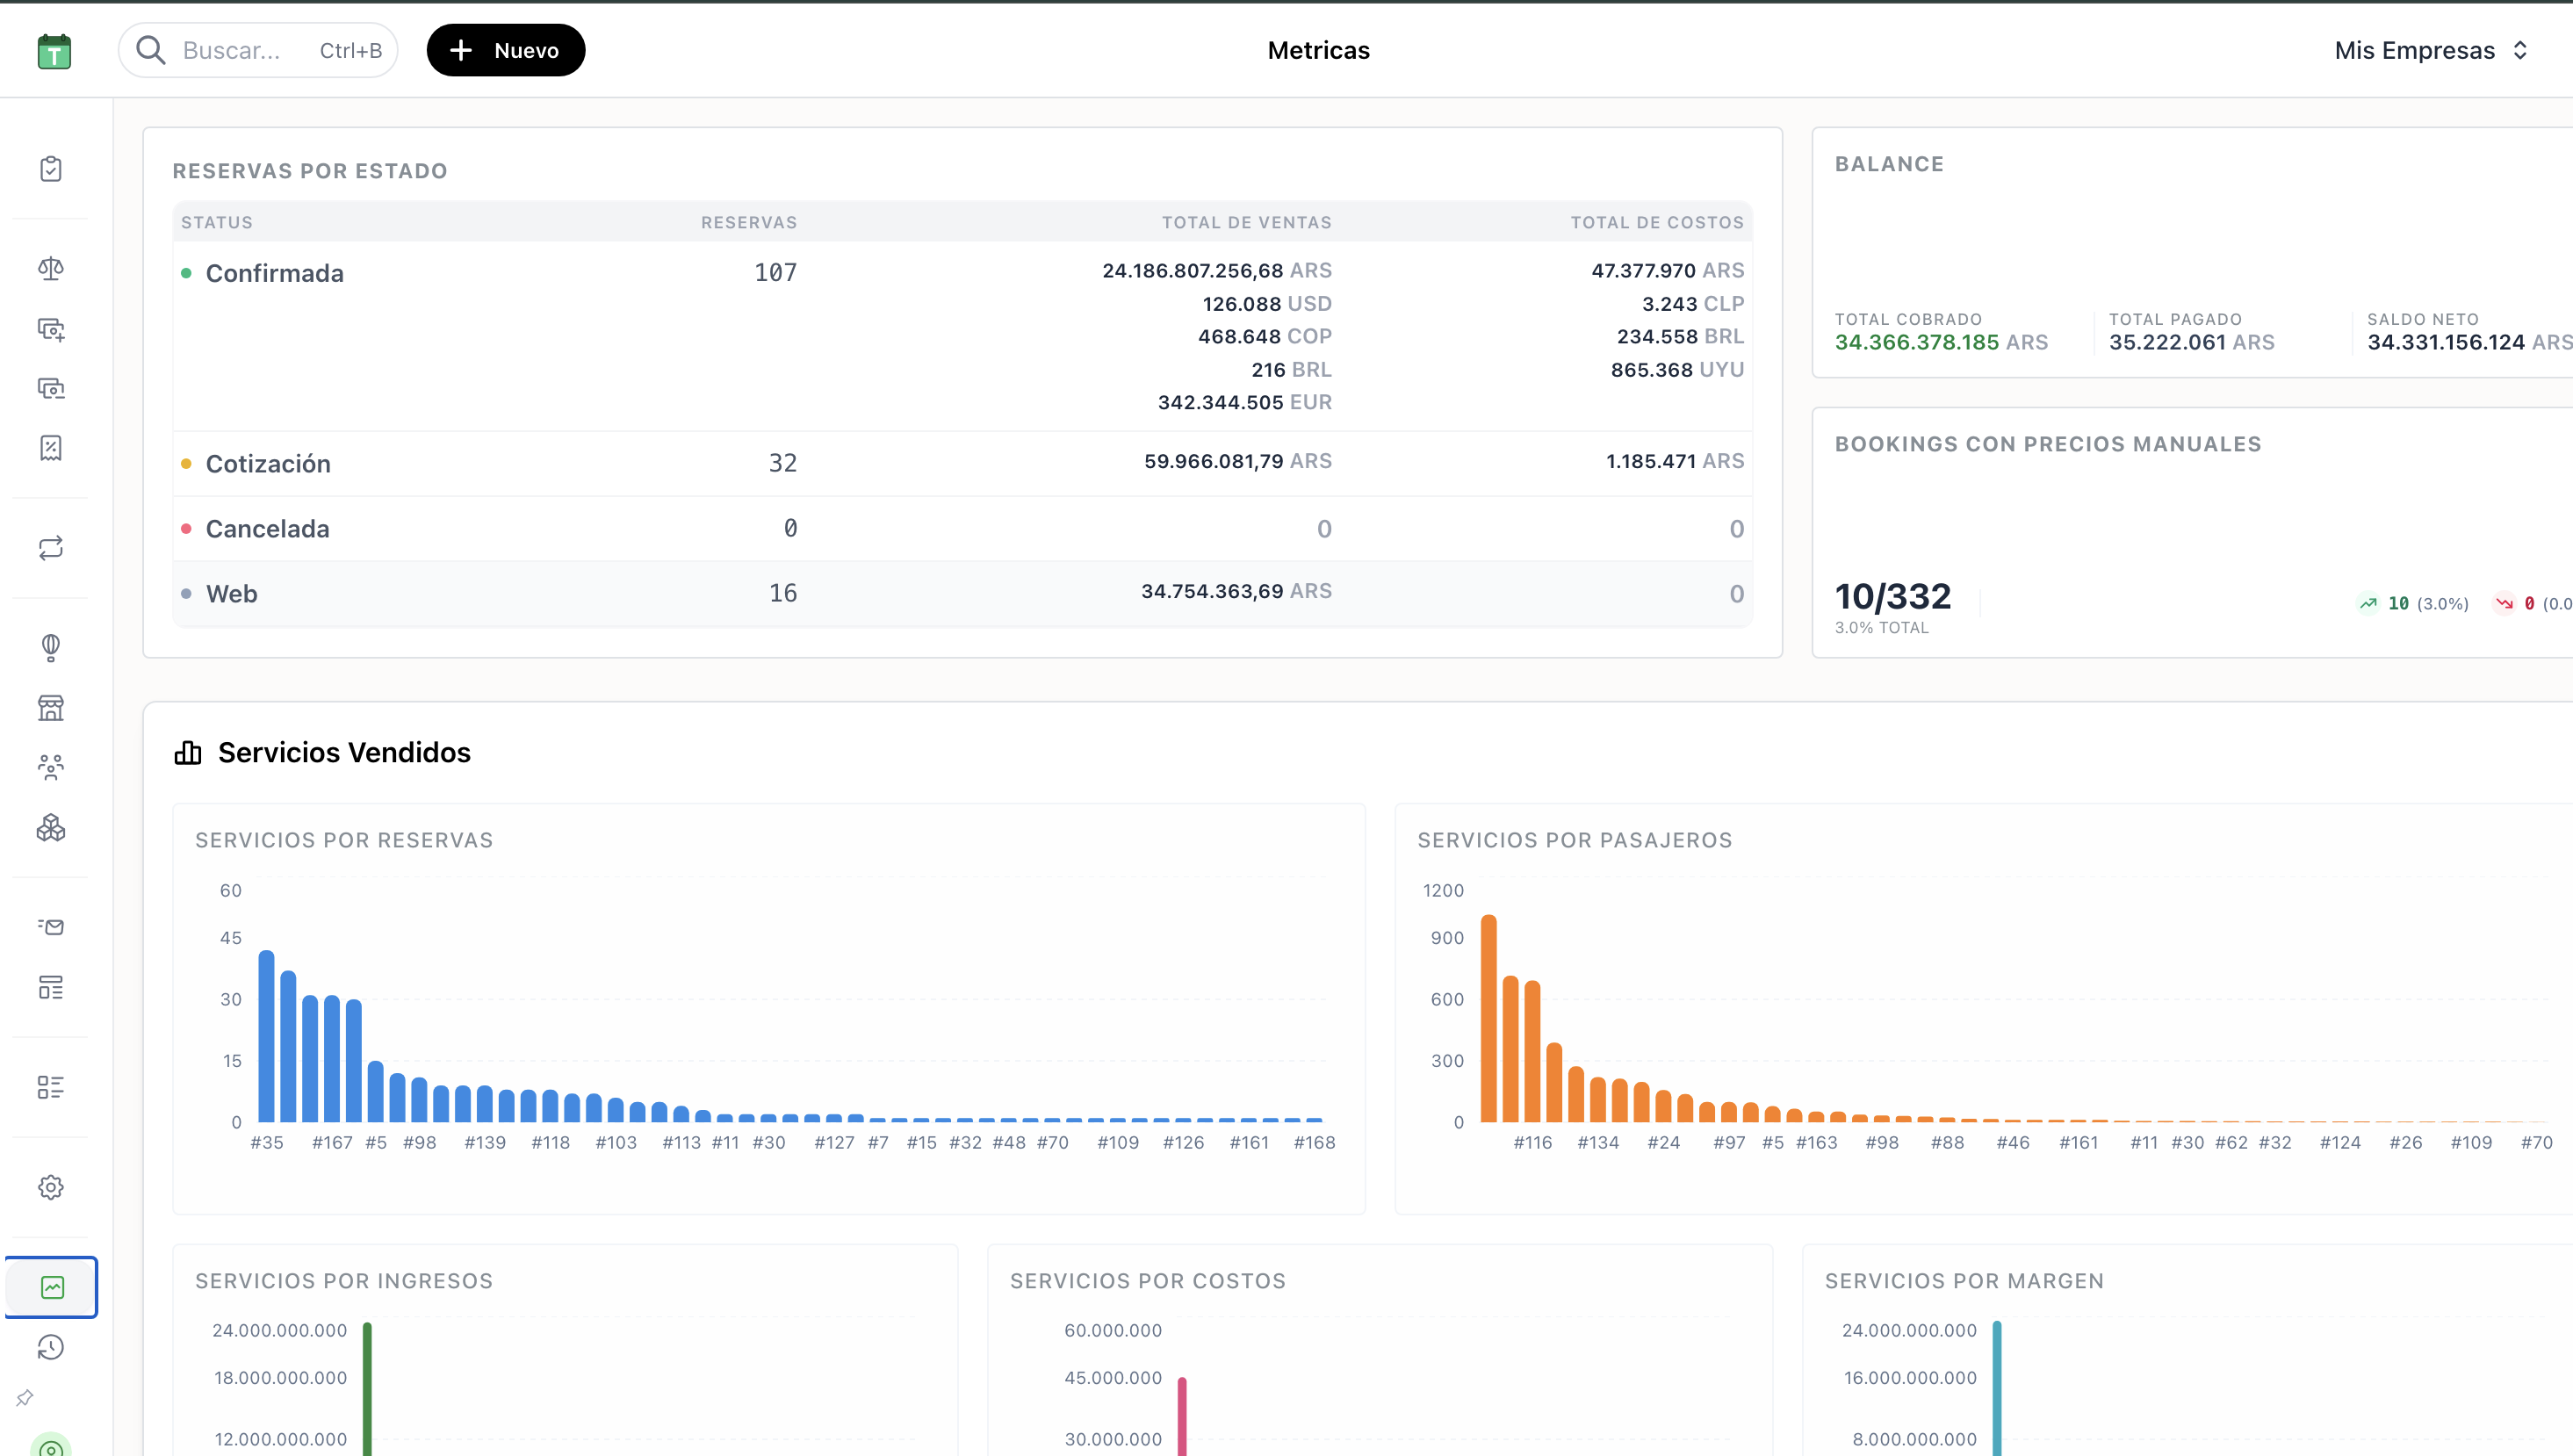Click the Saldo Neto 34.331.156.124 ARS value
This screenshot has height=1456, width=2573.
[2469, 342]
